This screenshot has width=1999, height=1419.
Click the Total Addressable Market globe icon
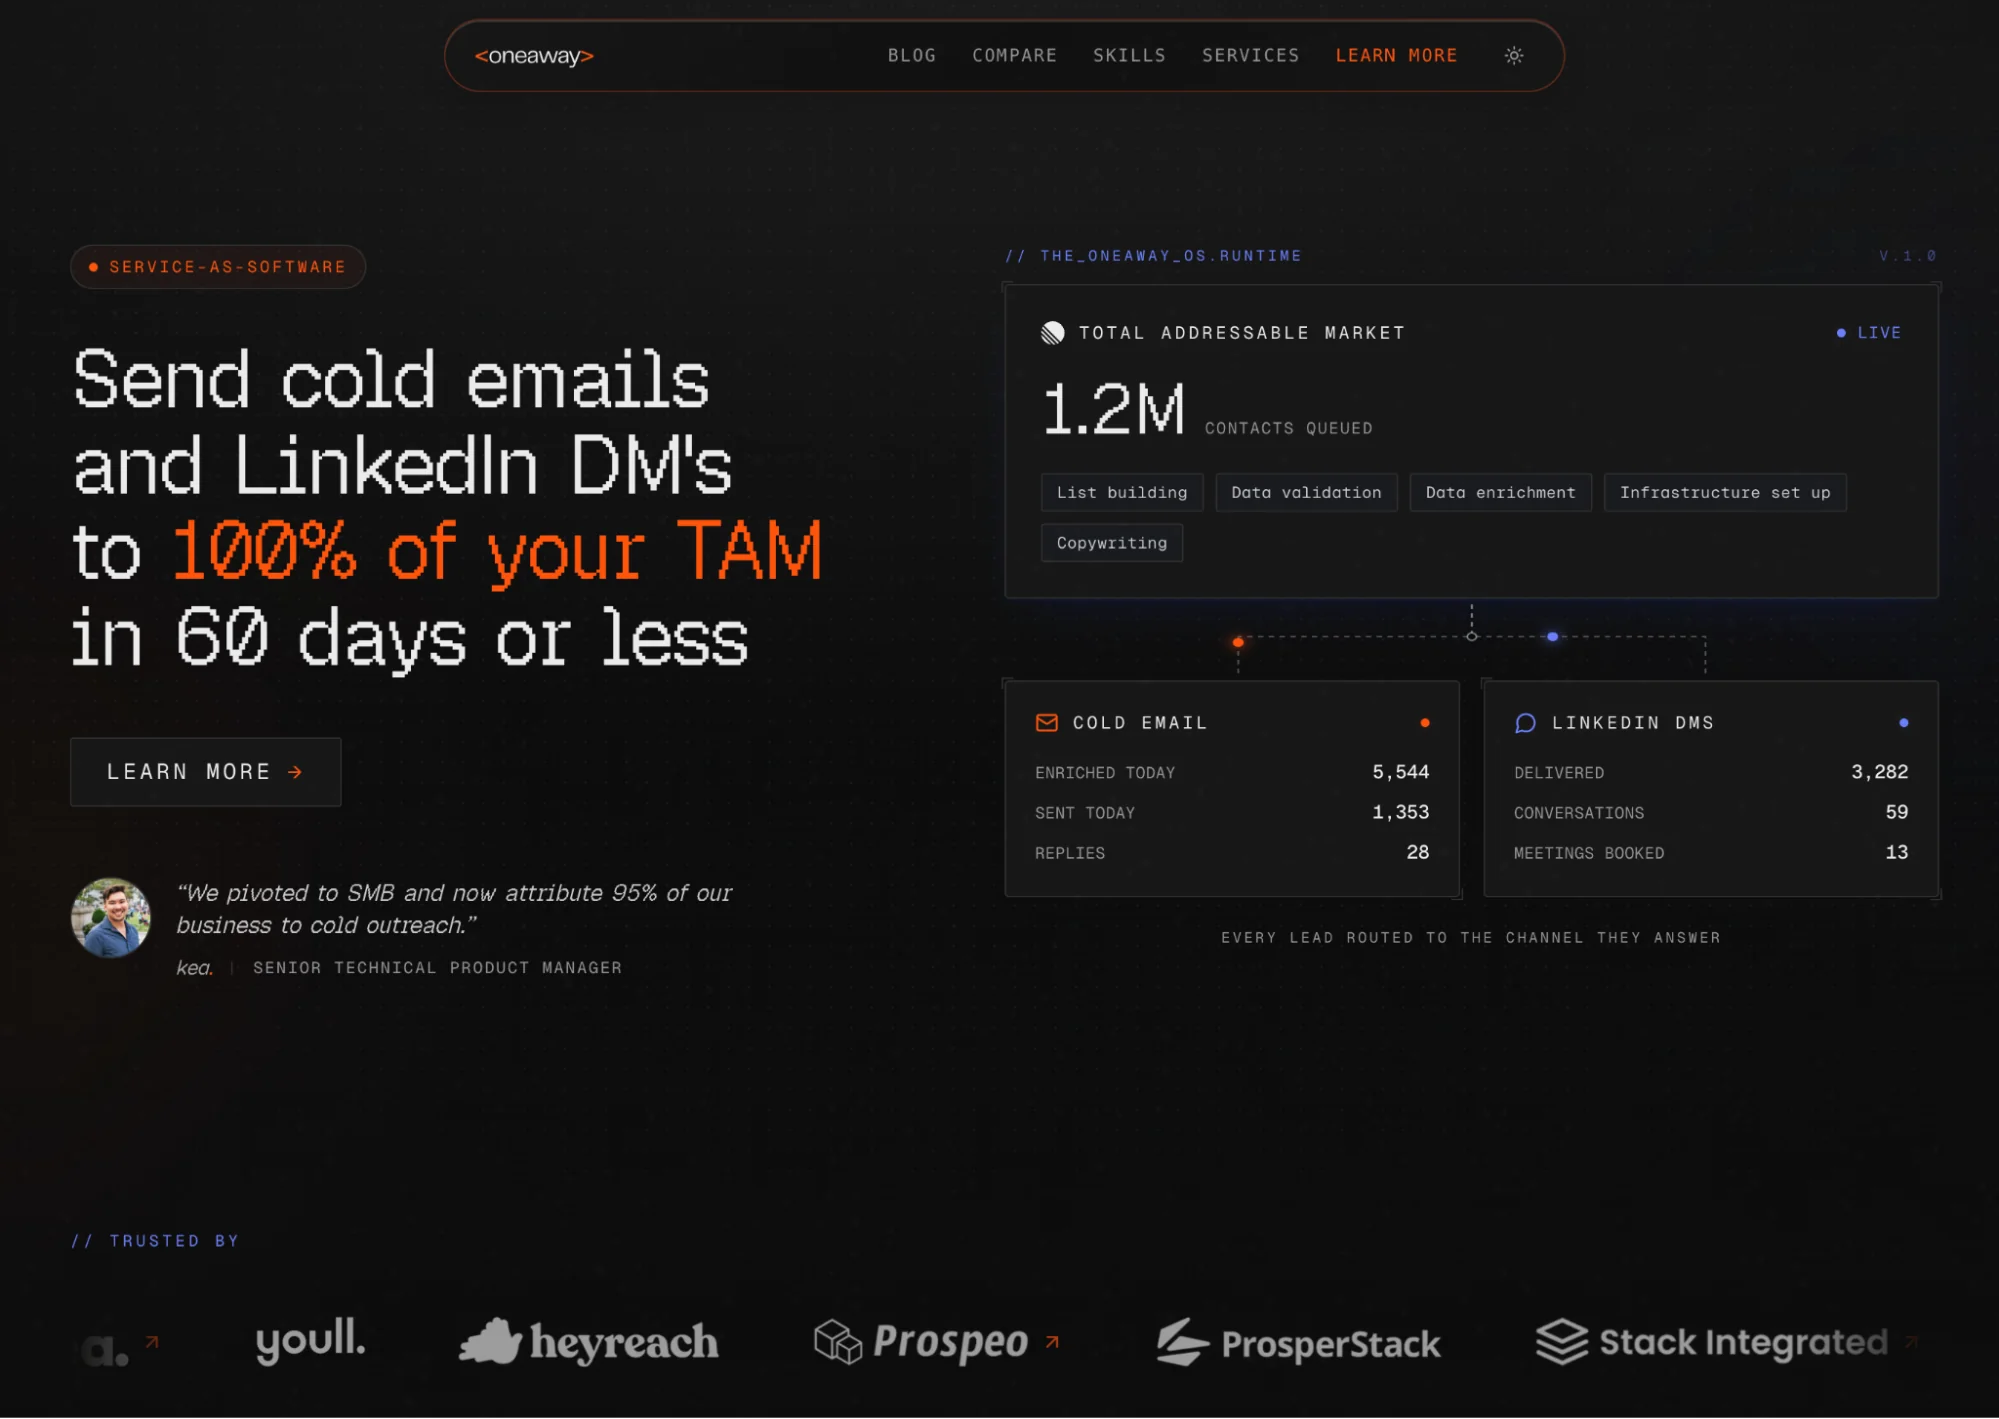pos(1053,333)
